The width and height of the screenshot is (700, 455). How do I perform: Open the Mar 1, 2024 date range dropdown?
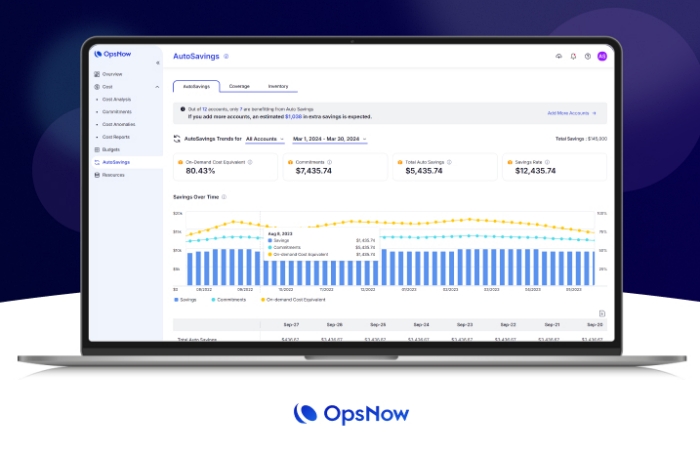click(330, 139)
